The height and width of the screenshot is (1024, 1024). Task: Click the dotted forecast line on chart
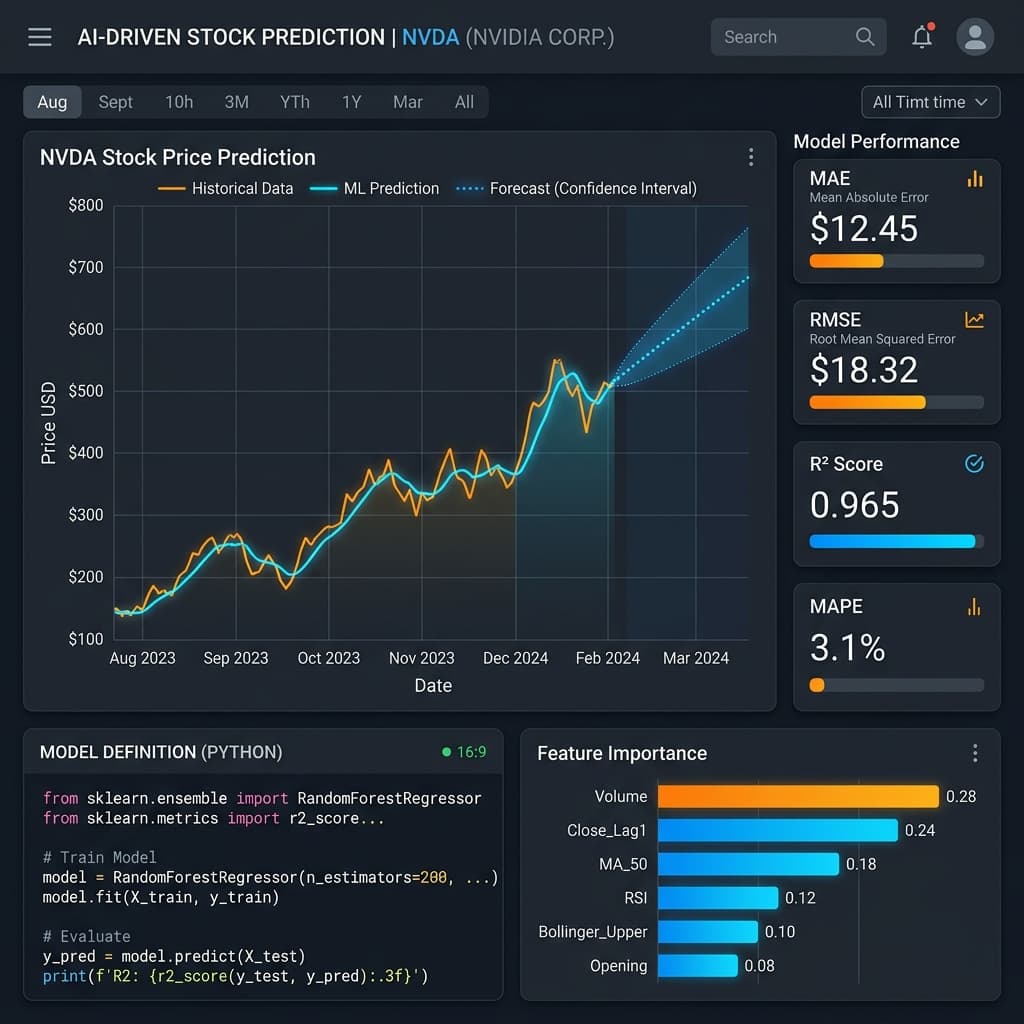click(682, 330)
